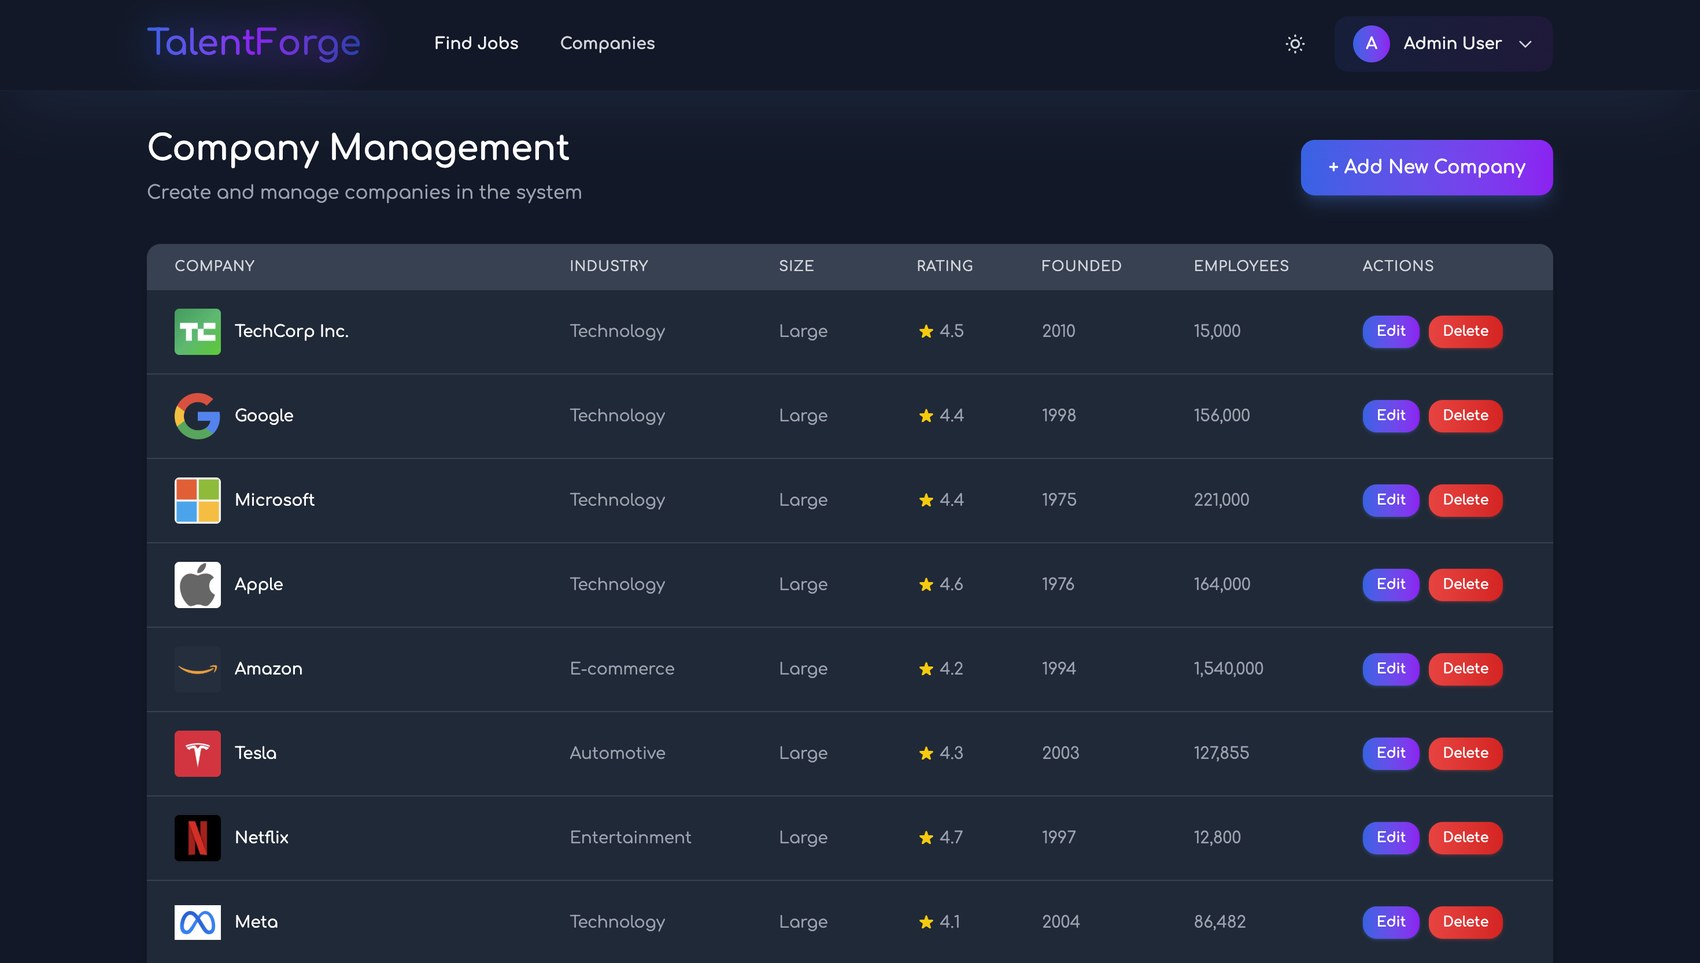This screenshot has height=963, width=1700.
Task: Click Add New Company button
Action: point(1426,167)
